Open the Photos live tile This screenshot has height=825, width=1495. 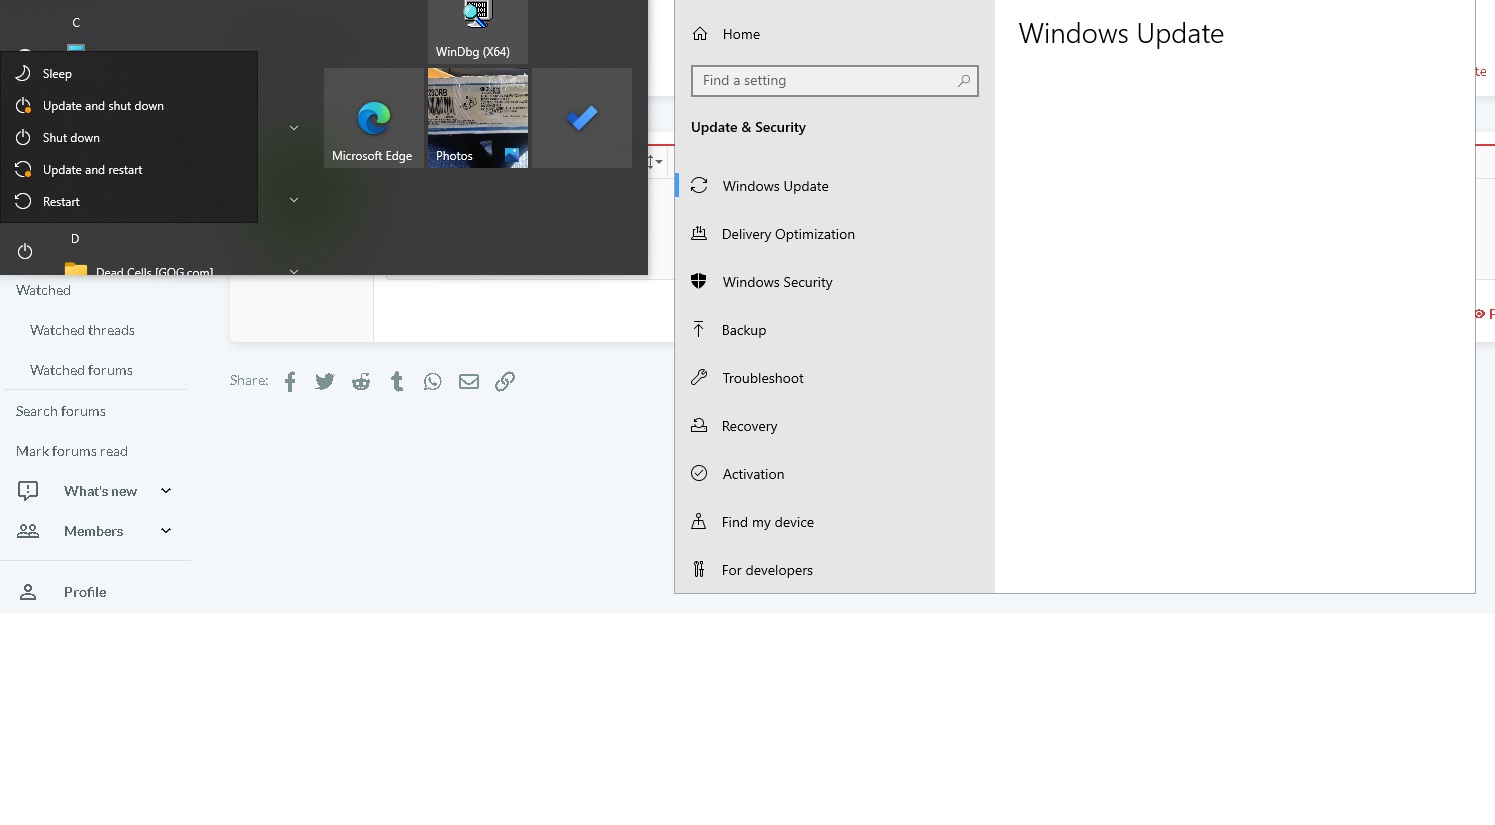click(478, 118)
